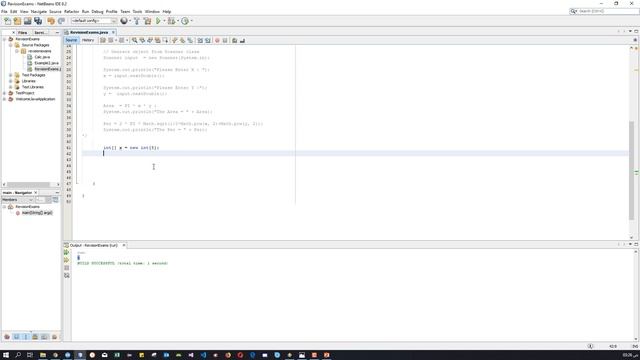
Task: Click the New Project toolbar icon
Action: 17,21
